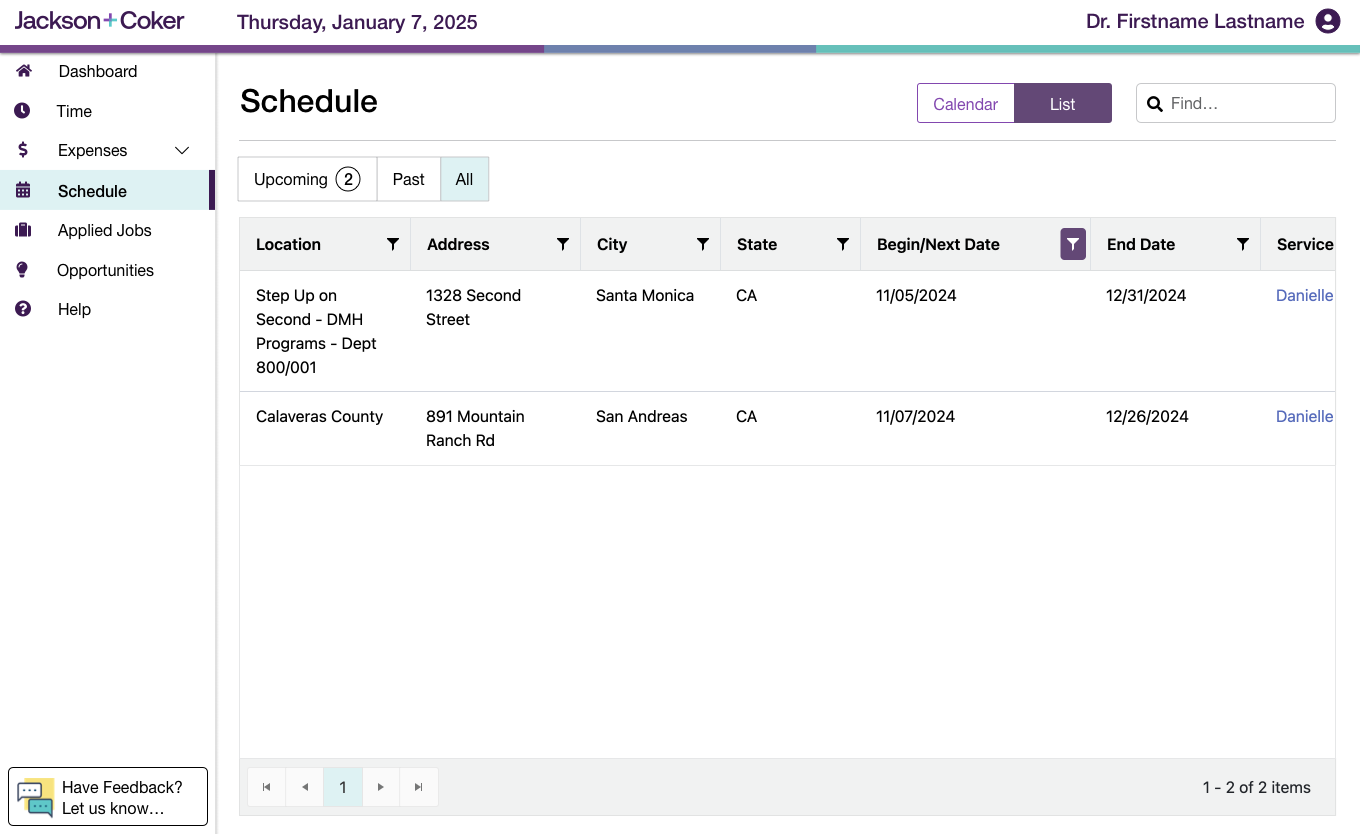Go to the next page of results
The width and height of the screenshot is (1360, 840).
pyautogui.click(x=381, y=787)
